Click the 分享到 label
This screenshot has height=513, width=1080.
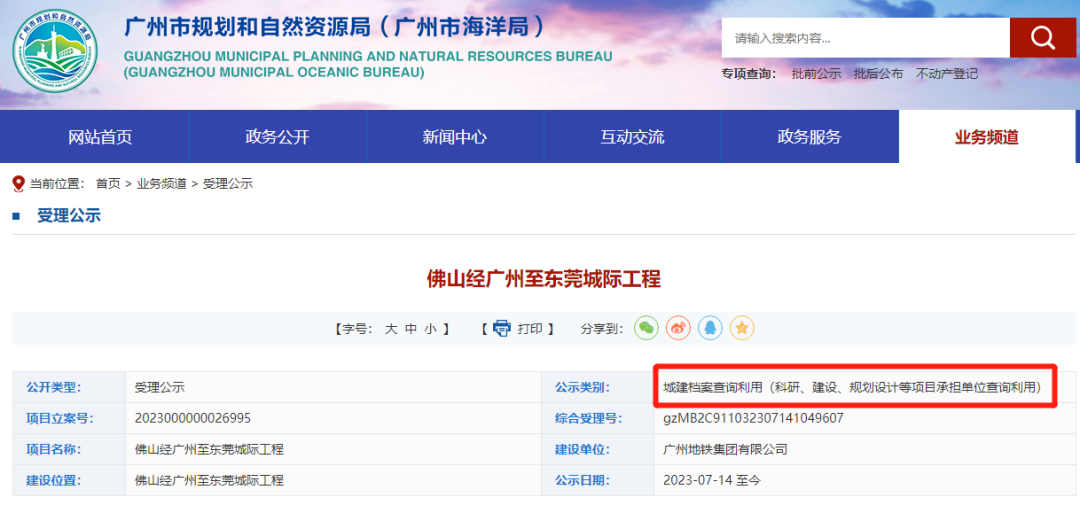tap(602, 329)
